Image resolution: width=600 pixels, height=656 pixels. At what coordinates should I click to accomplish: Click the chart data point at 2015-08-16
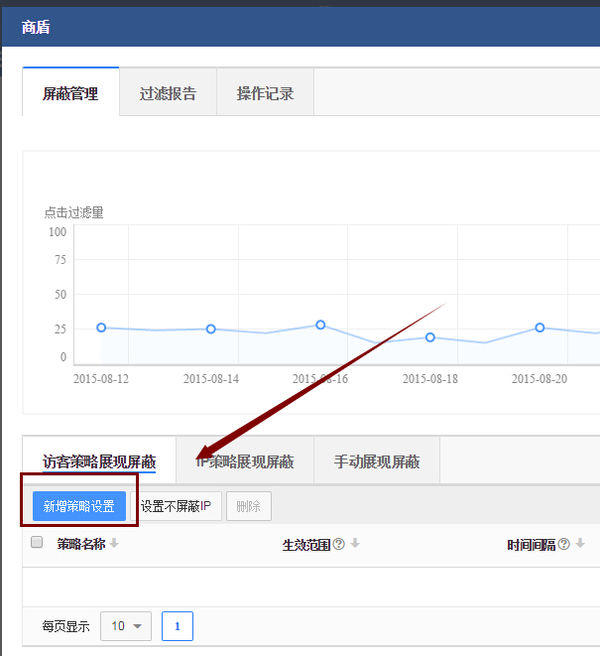click(320, 325)
